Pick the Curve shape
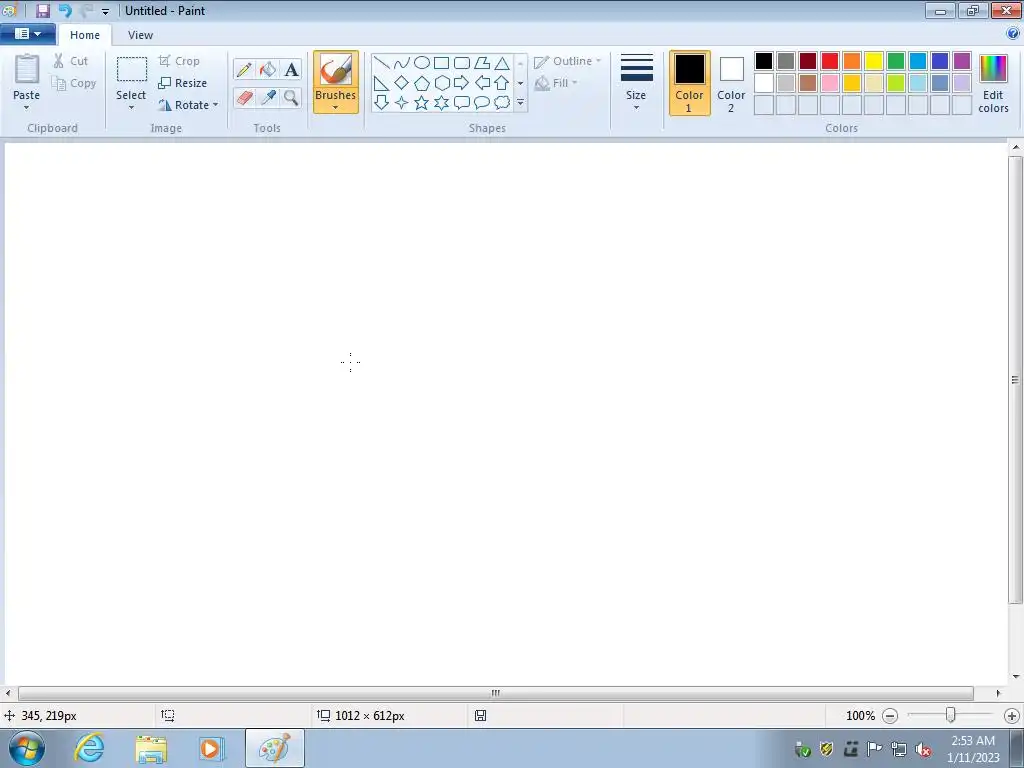Viewport: 1024px width, 768px height. click(402, 63)
